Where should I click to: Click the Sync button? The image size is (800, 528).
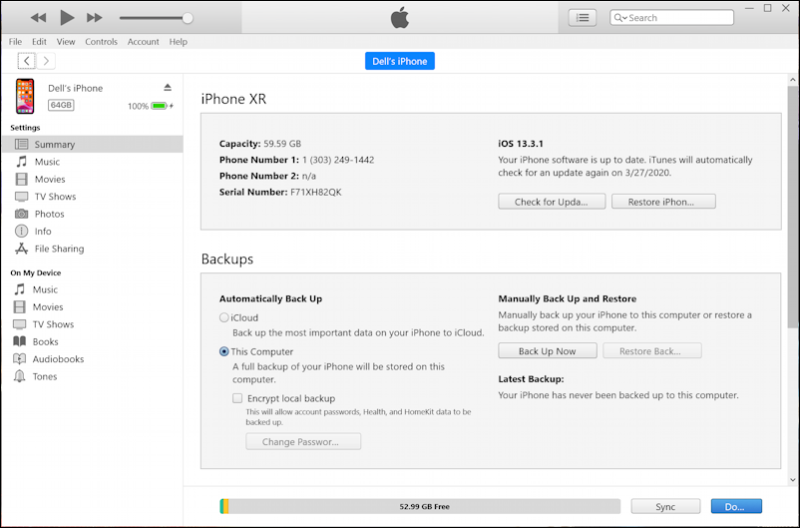[x=665, y=507]
